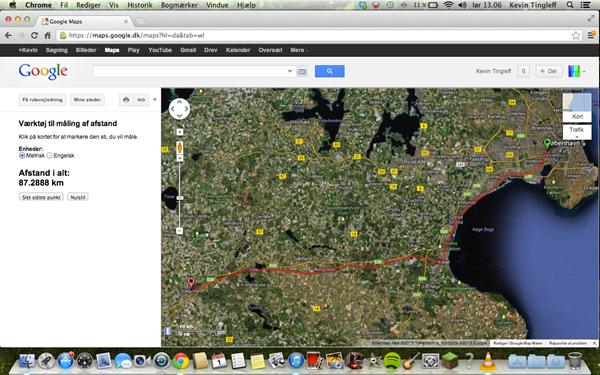Open a new tab beside Google Maps

click(140, 21)
